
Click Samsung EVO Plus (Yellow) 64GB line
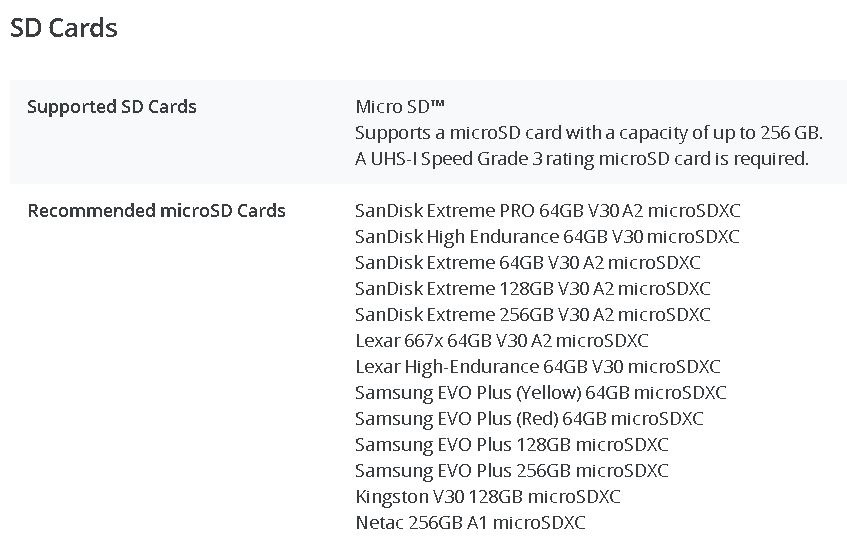[541, 393]
